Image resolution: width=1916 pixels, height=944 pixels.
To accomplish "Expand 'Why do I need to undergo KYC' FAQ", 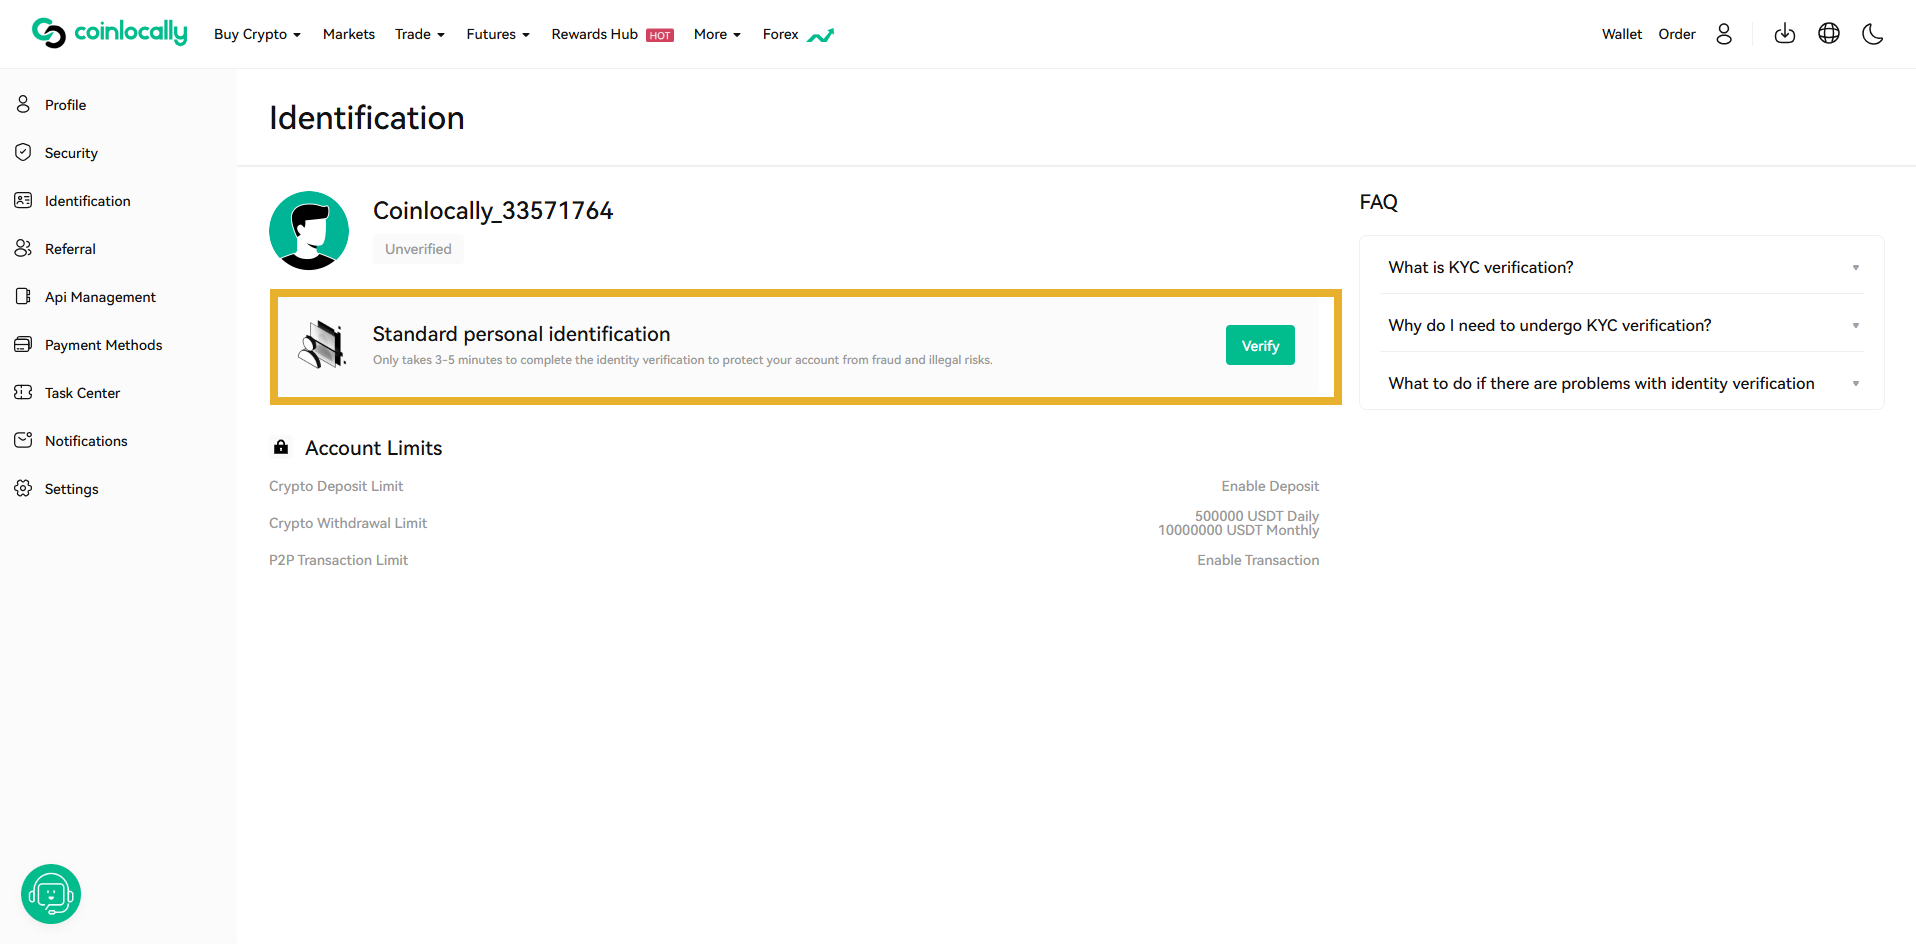I will click(1622, 325).
